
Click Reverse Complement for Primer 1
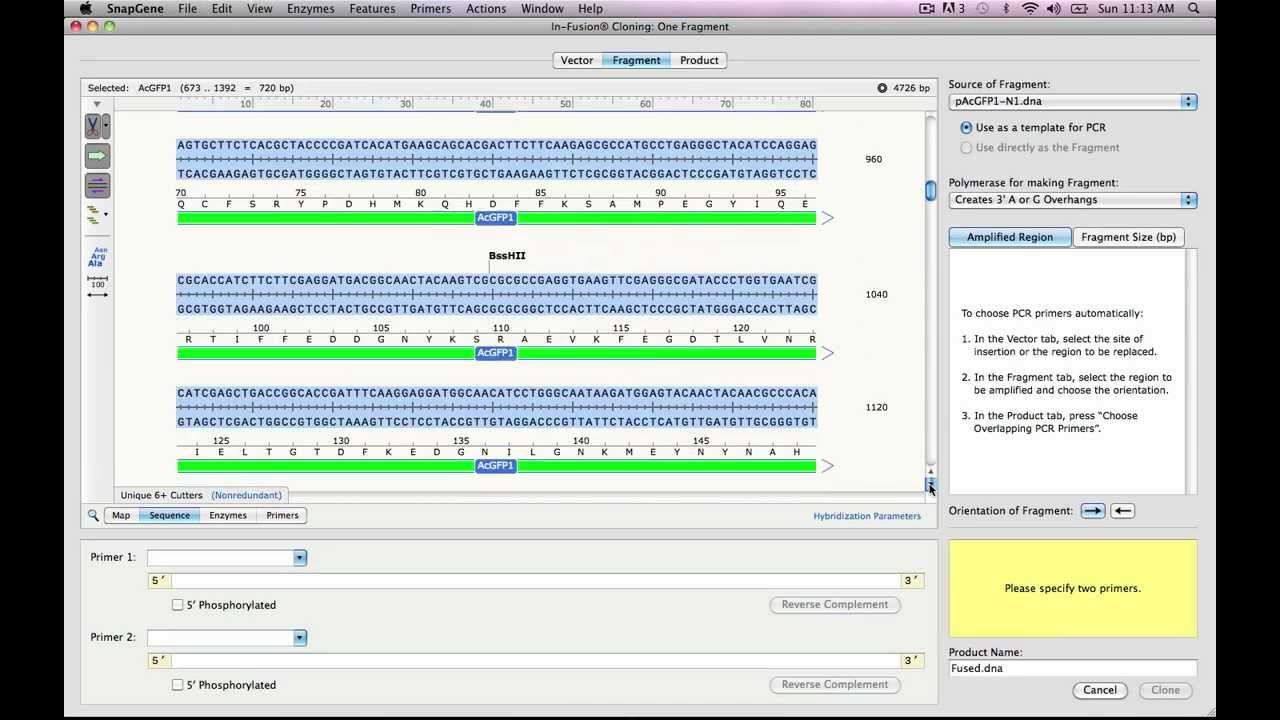(835, 605)
